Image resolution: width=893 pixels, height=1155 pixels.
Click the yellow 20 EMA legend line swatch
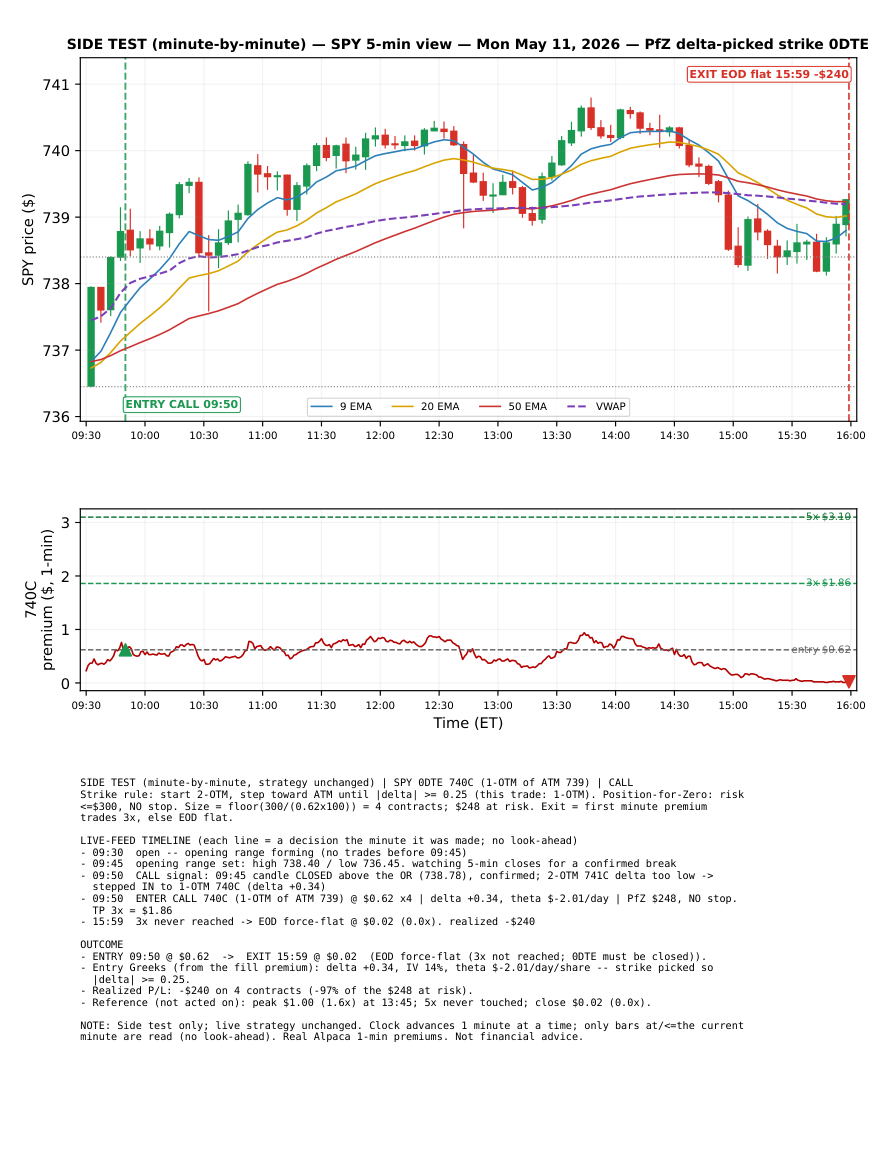click(402, 407)
